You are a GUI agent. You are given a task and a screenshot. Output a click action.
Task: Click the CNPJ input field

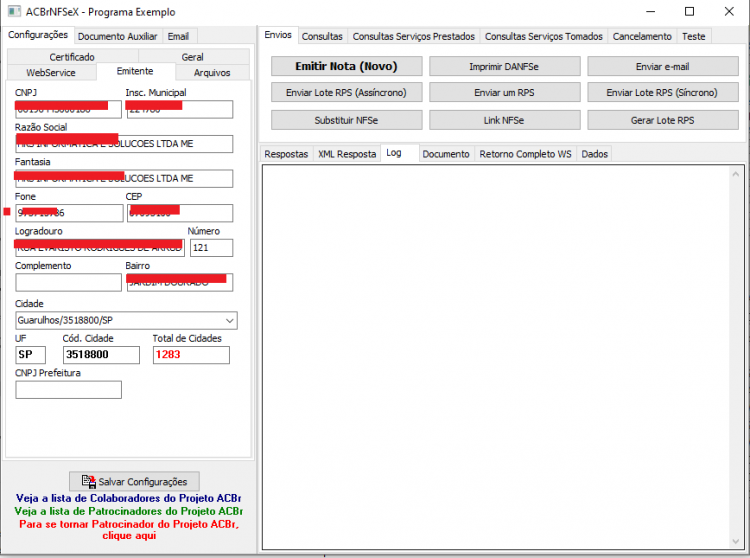coord(68,109)
